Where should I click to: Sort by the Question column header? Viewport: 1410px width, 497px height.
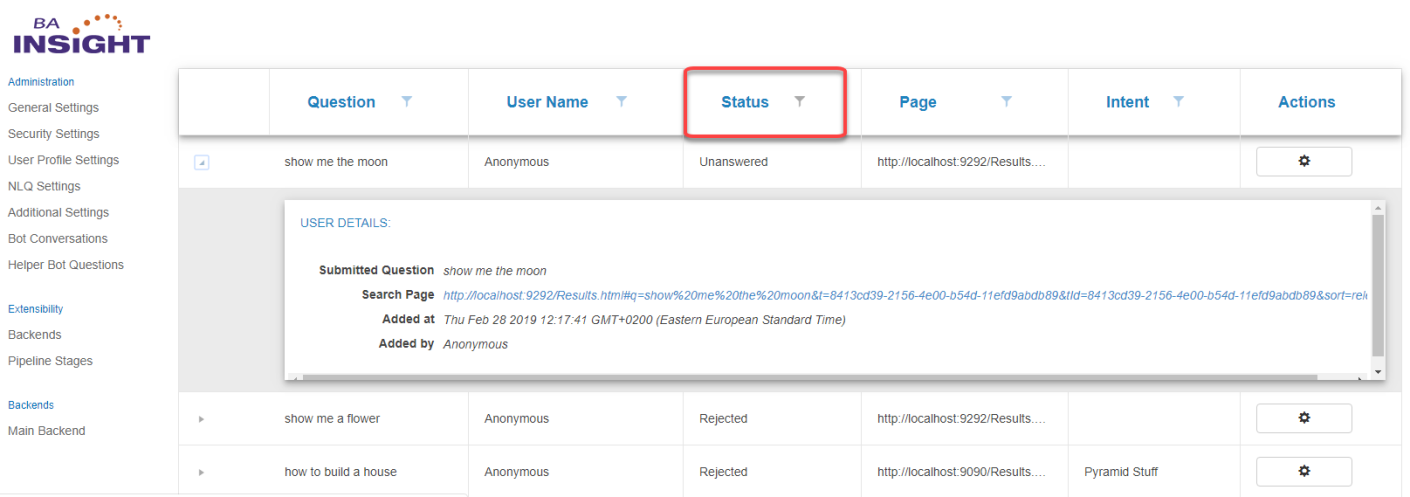[x=341, y=102]
